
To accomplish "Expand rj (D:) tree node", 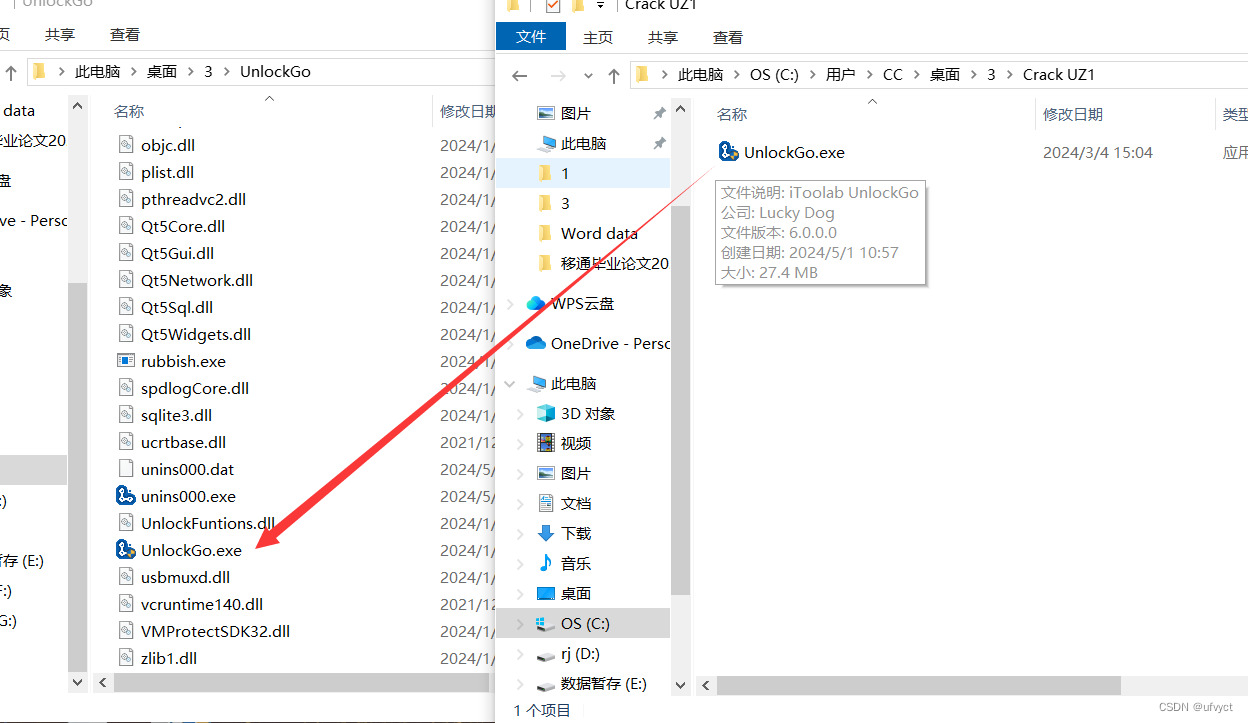I will coord(520,654).
